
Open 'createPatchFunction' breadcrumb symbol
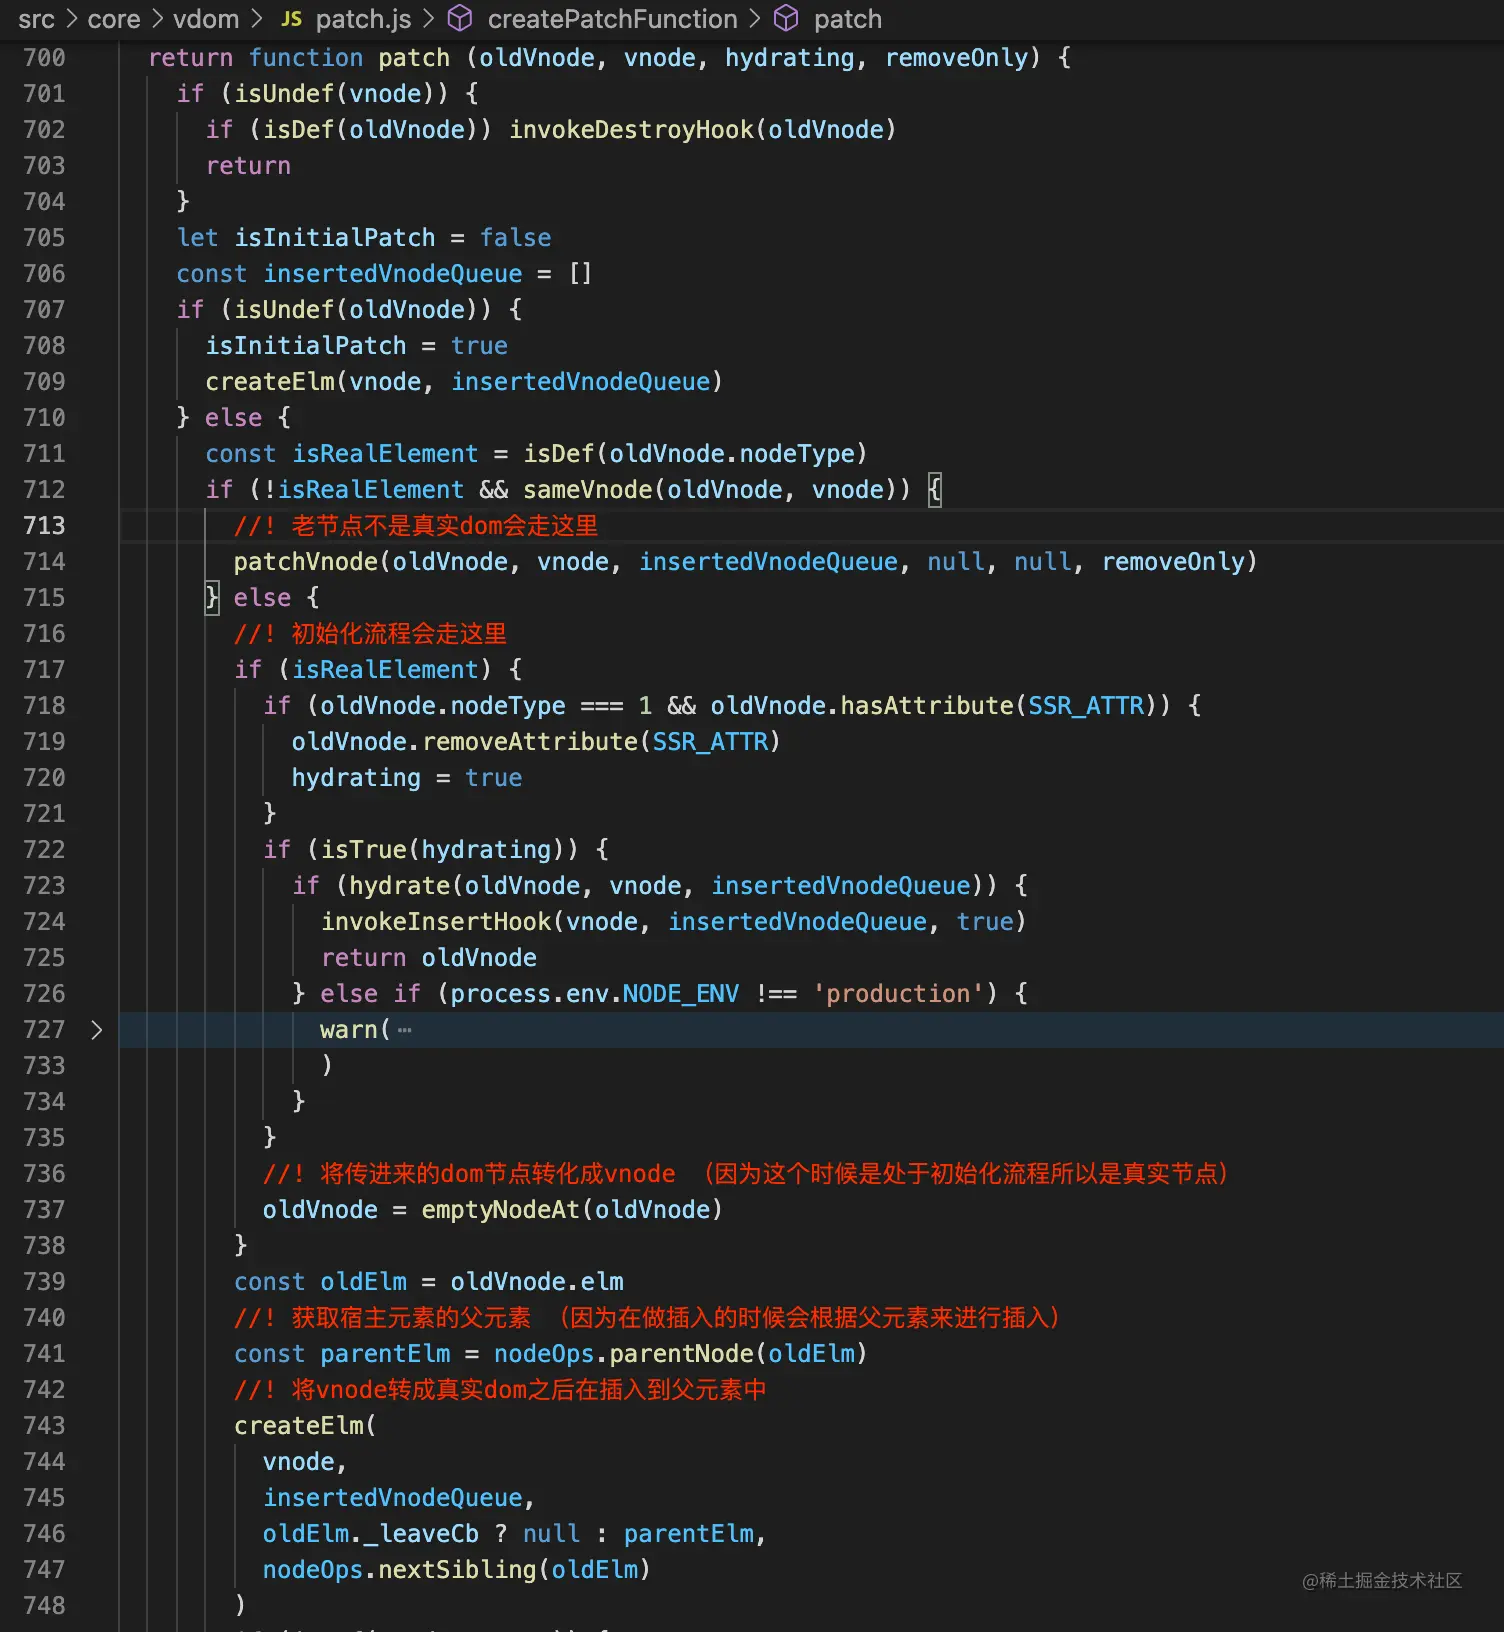pyautogui.click(x=612, y=19)
